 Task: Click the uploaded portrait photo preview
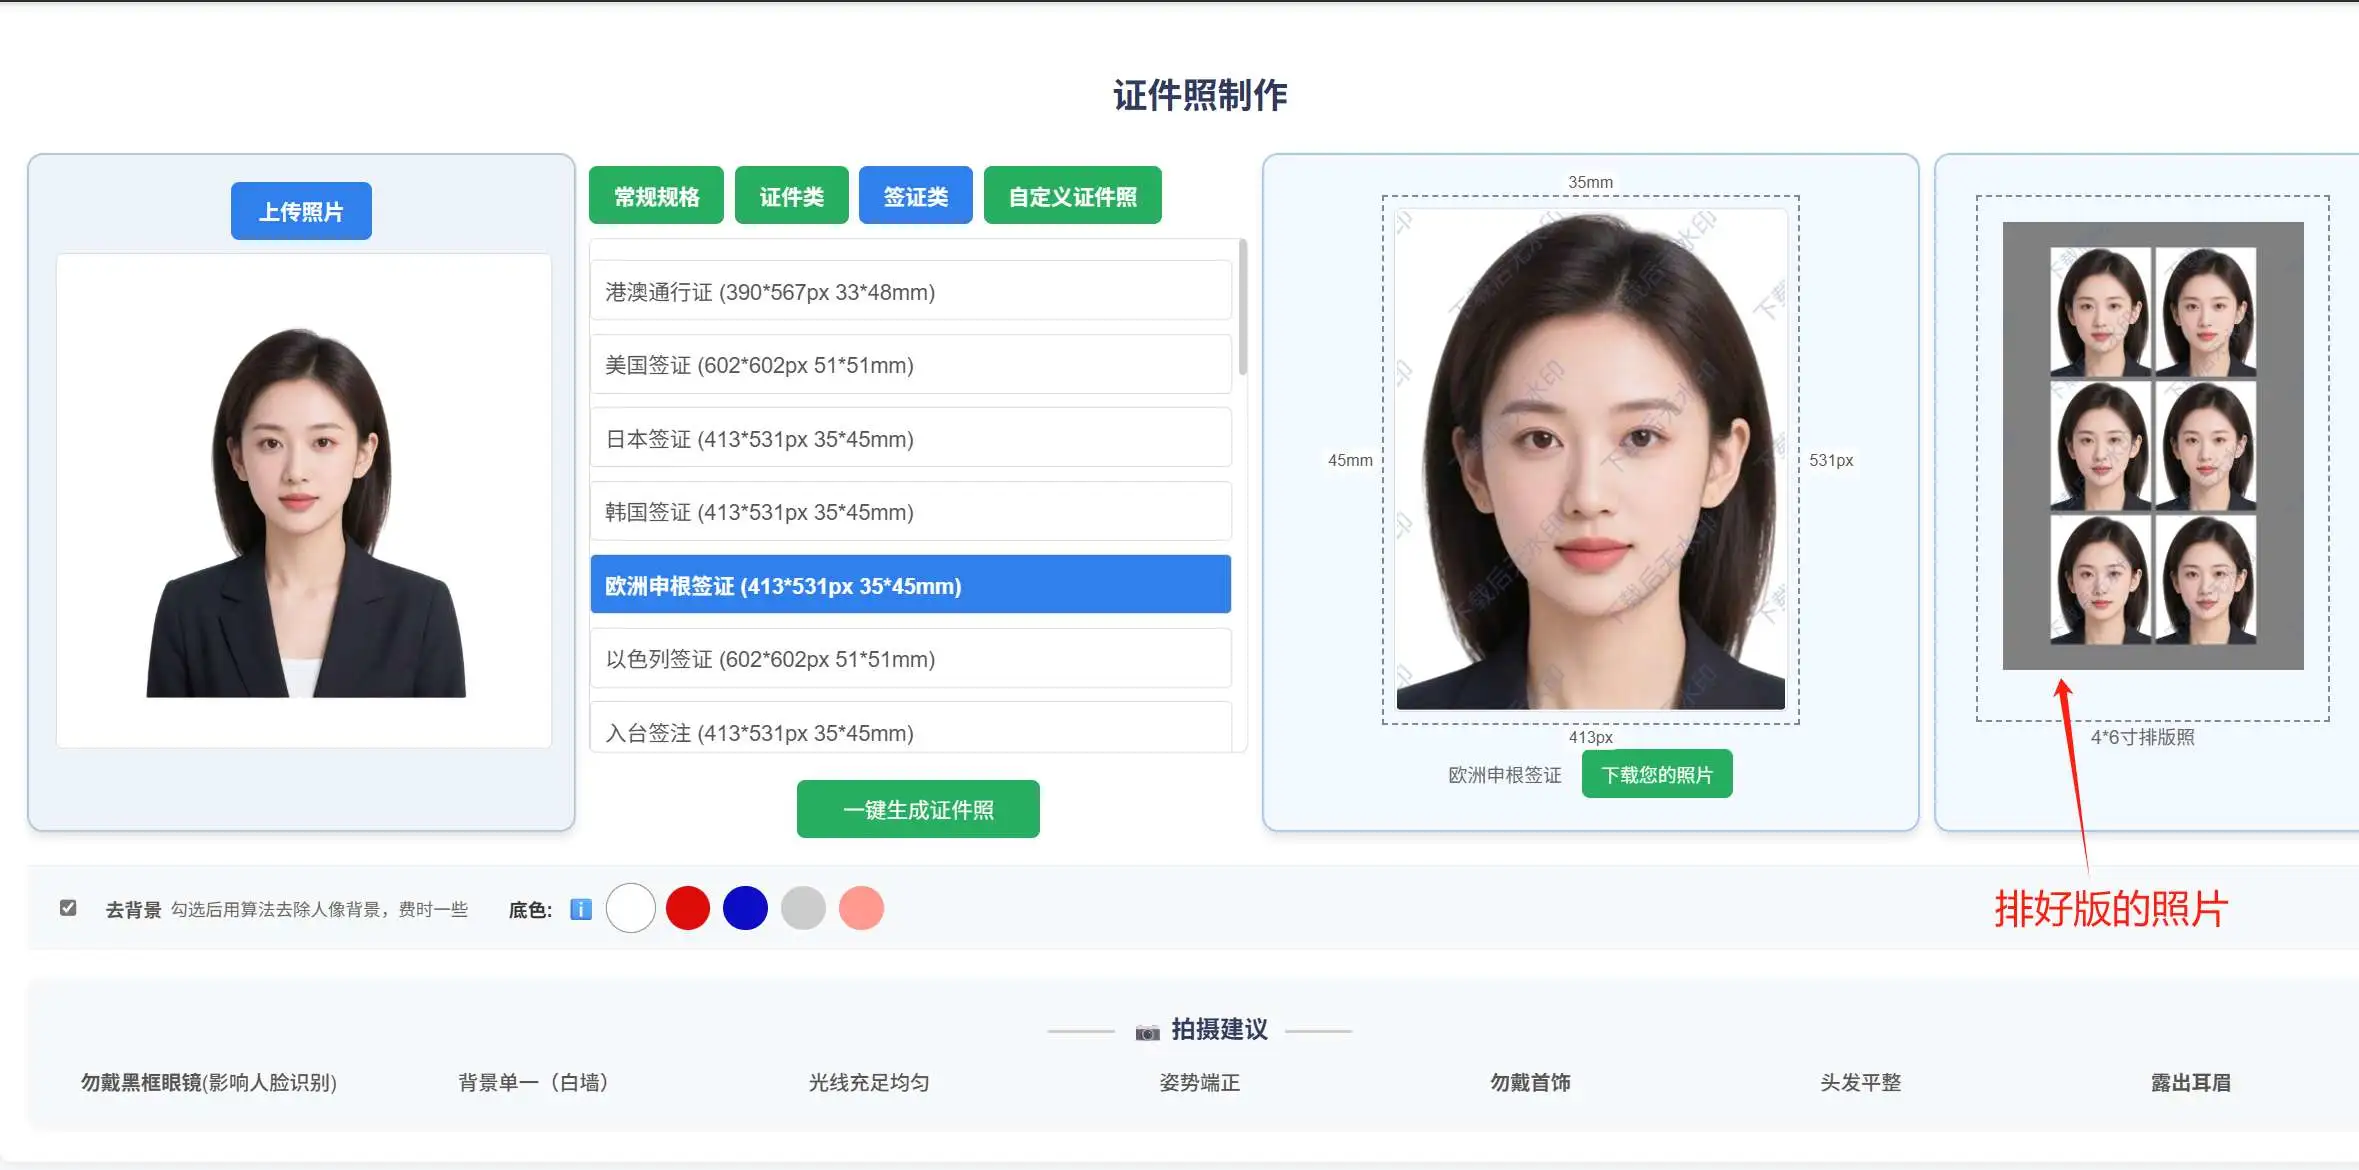click(304, 500)
